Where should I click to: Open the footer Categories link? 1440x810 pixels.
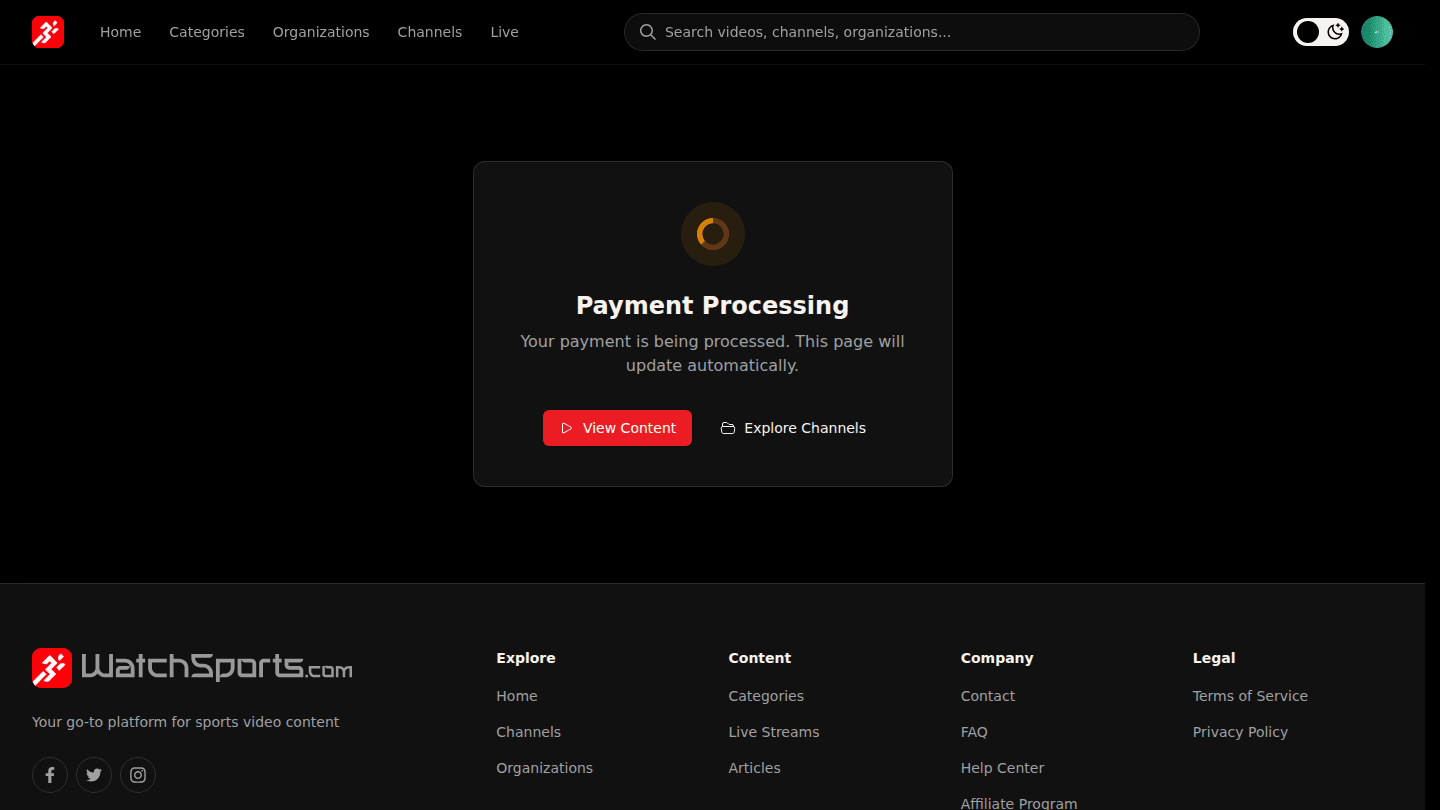pyautogui.click(x=766, y=696)
